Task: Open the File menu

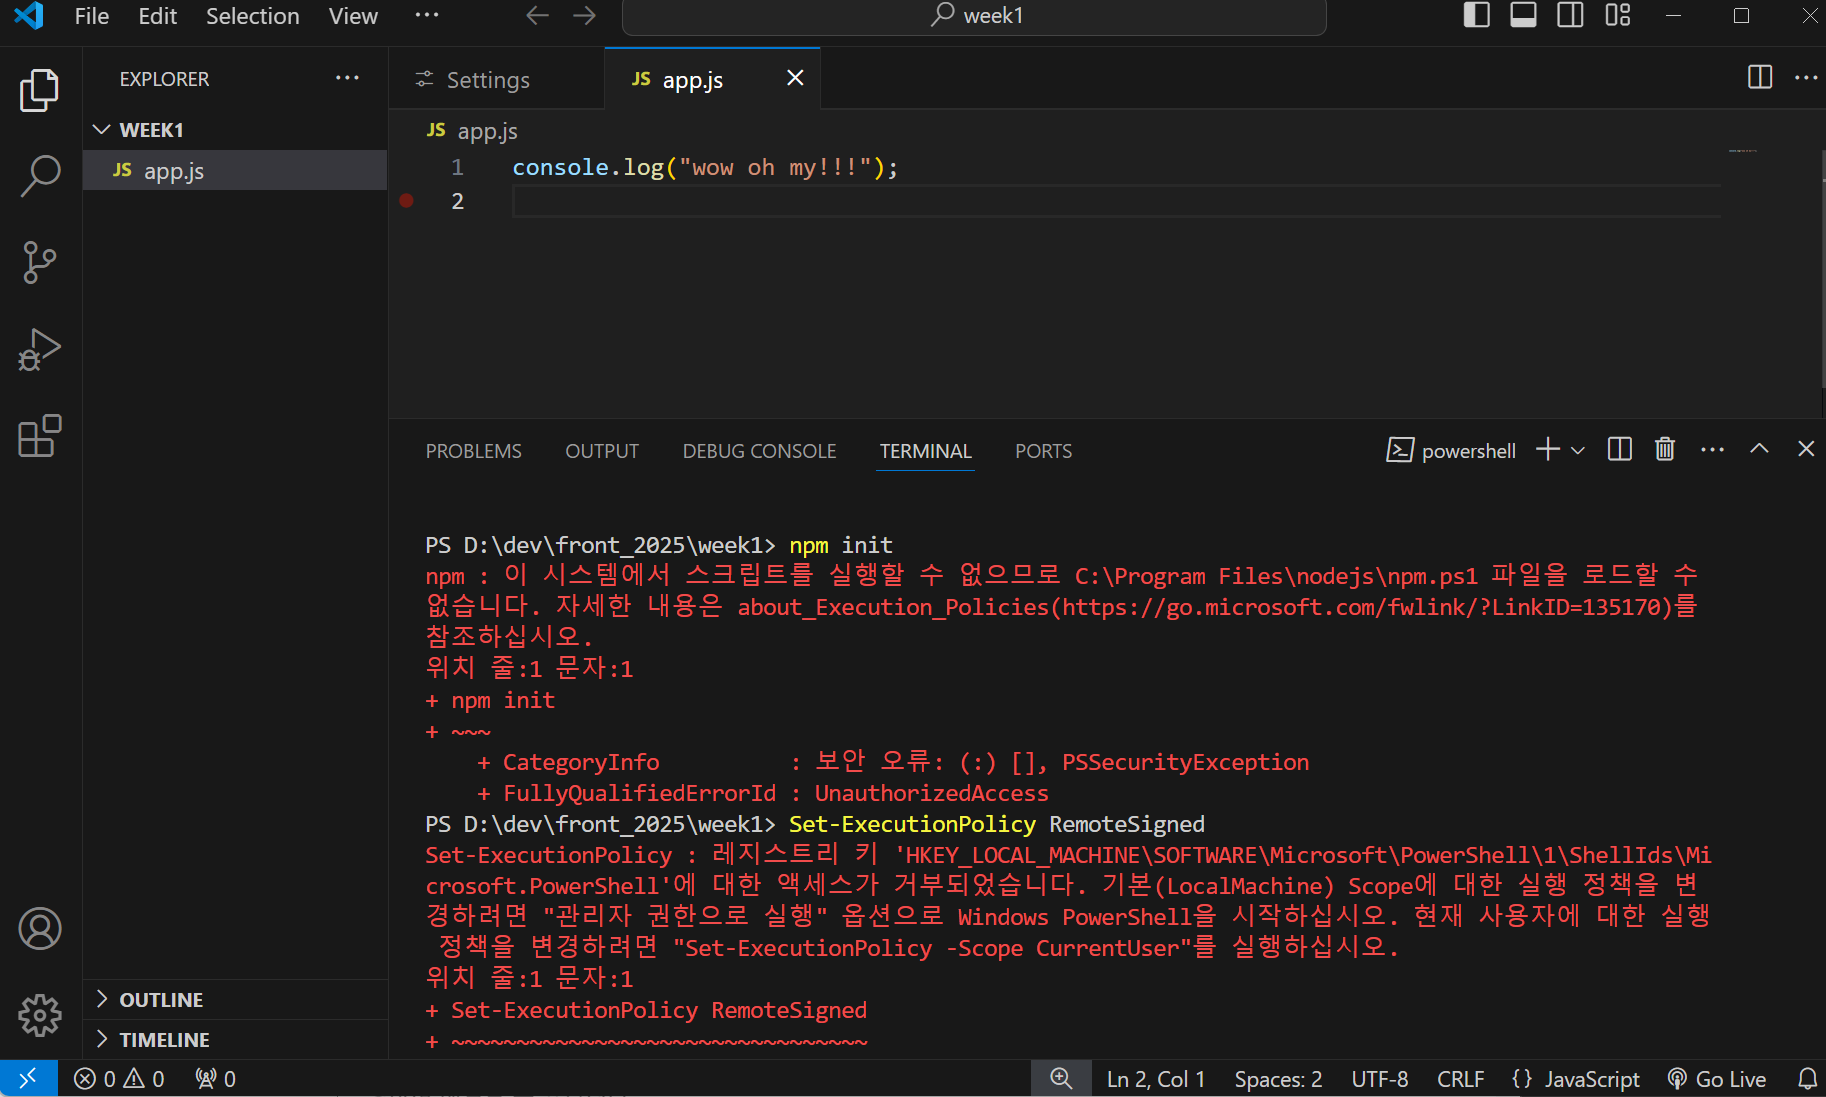Action: click(x=91, y=16)
